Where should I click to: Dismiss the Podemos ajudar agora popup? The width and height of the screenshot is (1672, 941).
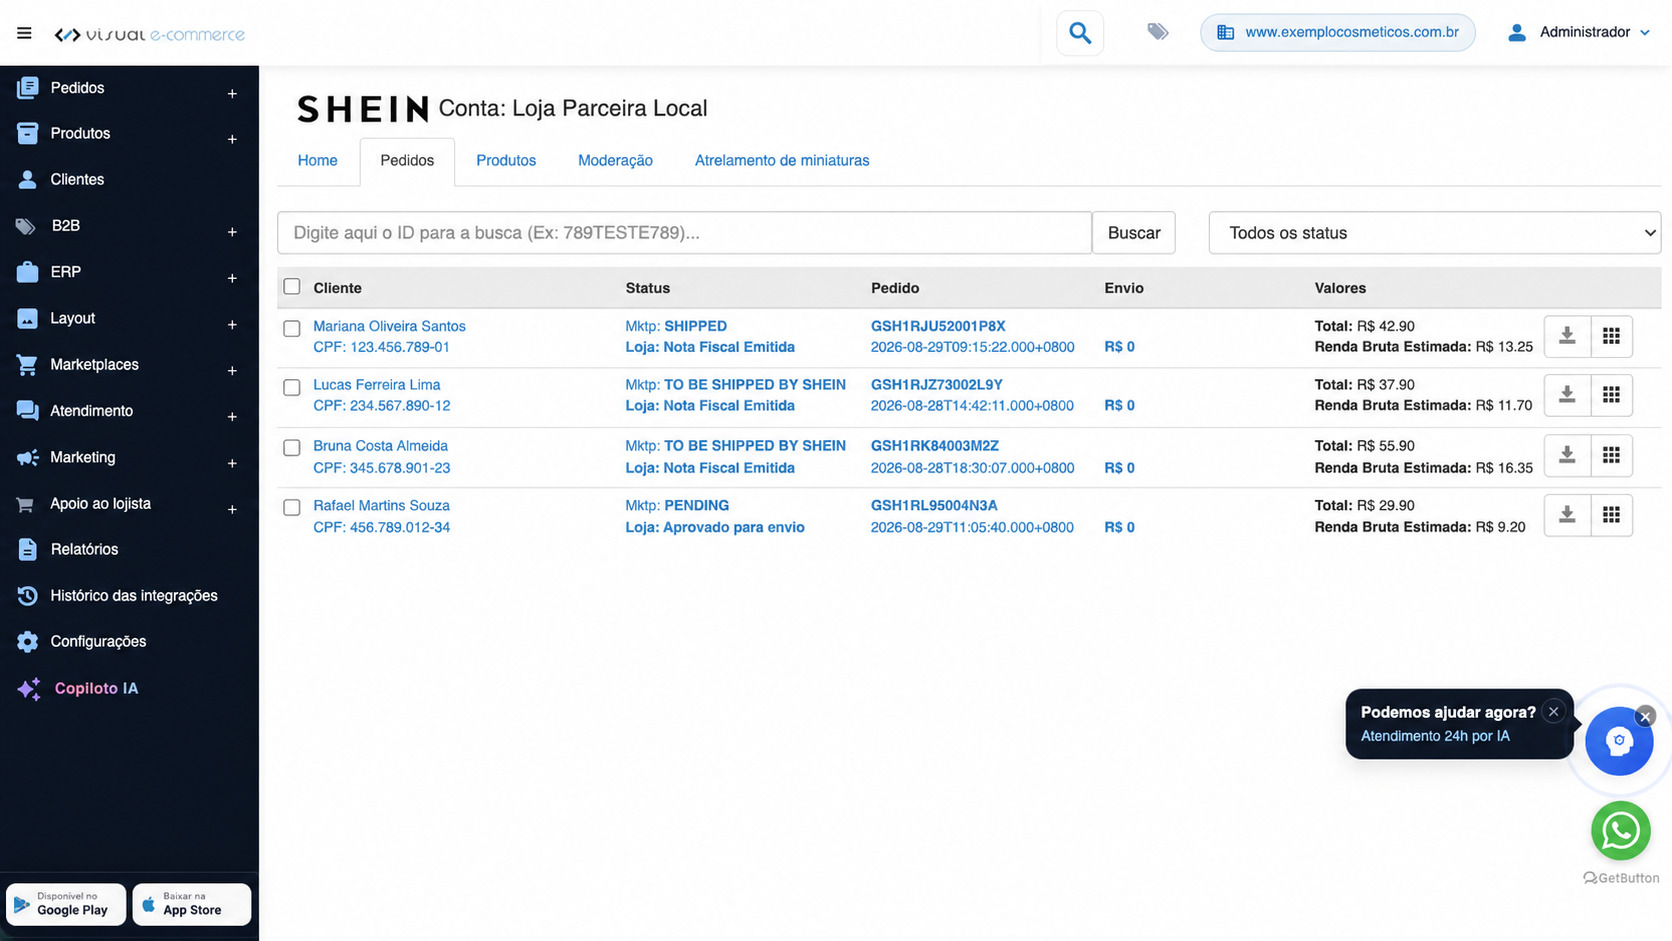coord(1553,712)
